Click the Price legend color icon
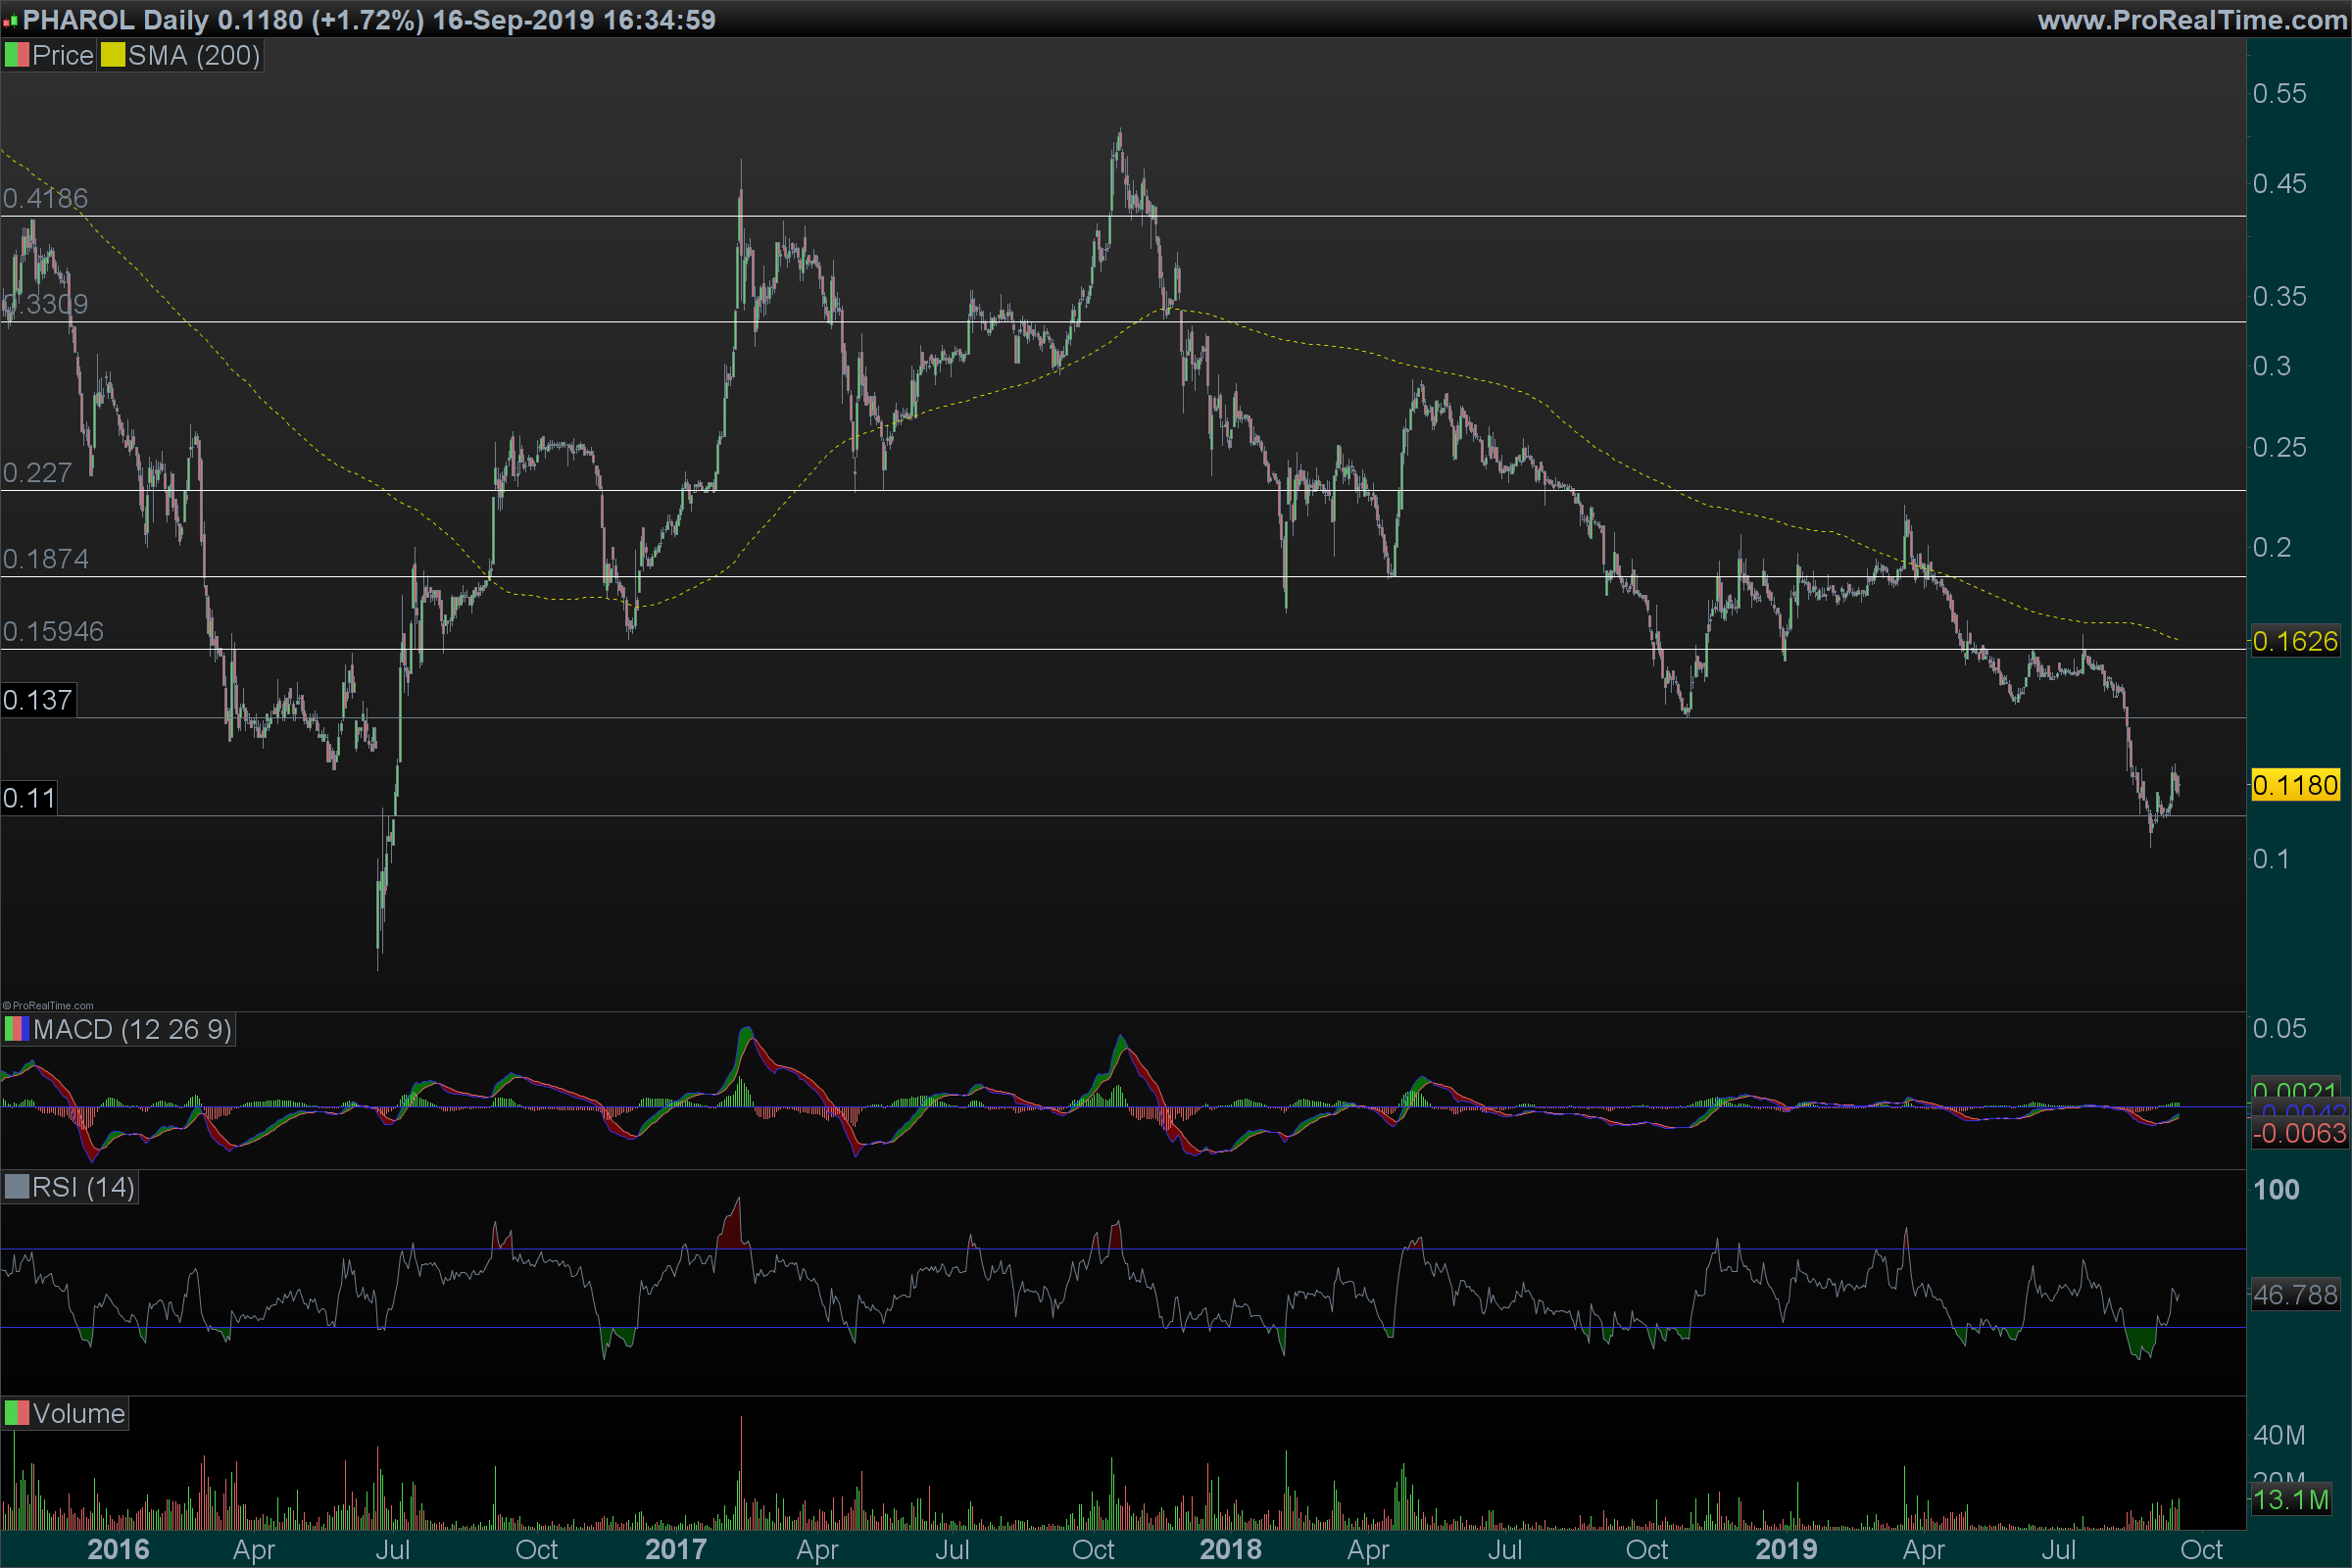Viewport: 2352px width, 1568px height. pyautogui.click(x=16, y=55)
